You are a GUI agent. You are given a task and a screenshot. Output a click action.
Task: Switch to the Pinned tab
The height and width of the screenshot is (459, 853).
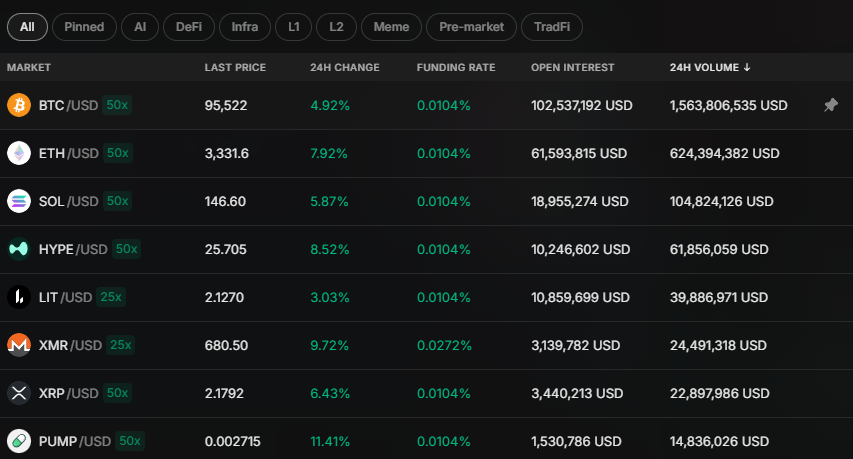tap(84, 27)
